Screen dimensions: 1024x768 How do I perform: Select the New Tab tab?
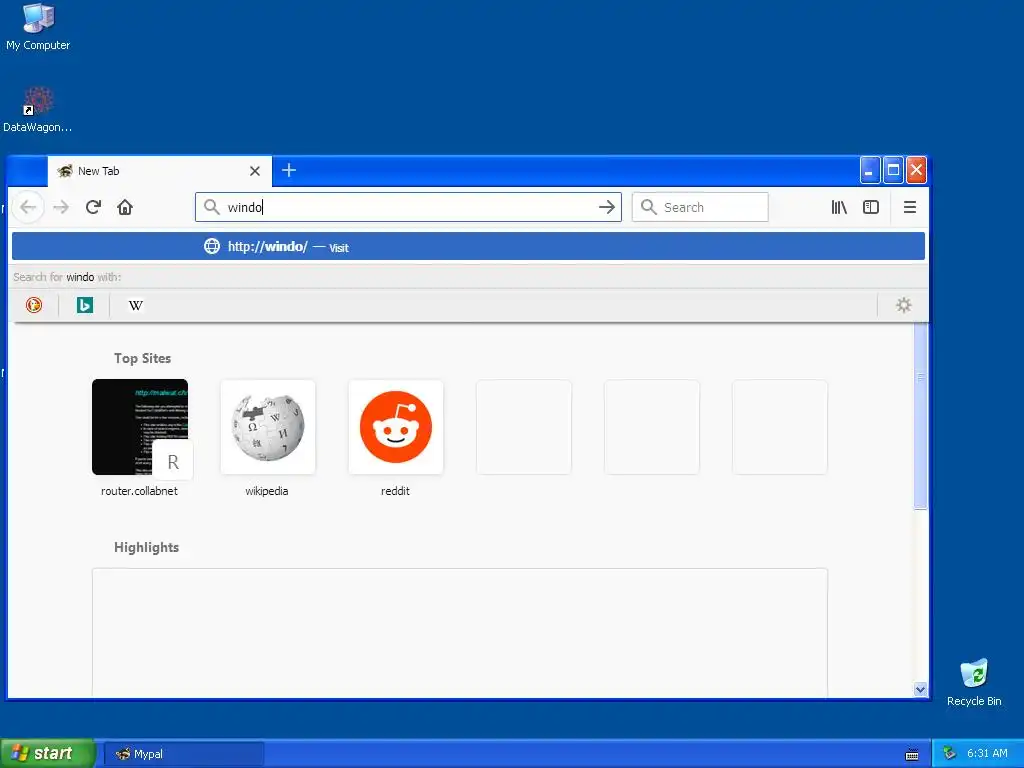(x=159, y=171)
